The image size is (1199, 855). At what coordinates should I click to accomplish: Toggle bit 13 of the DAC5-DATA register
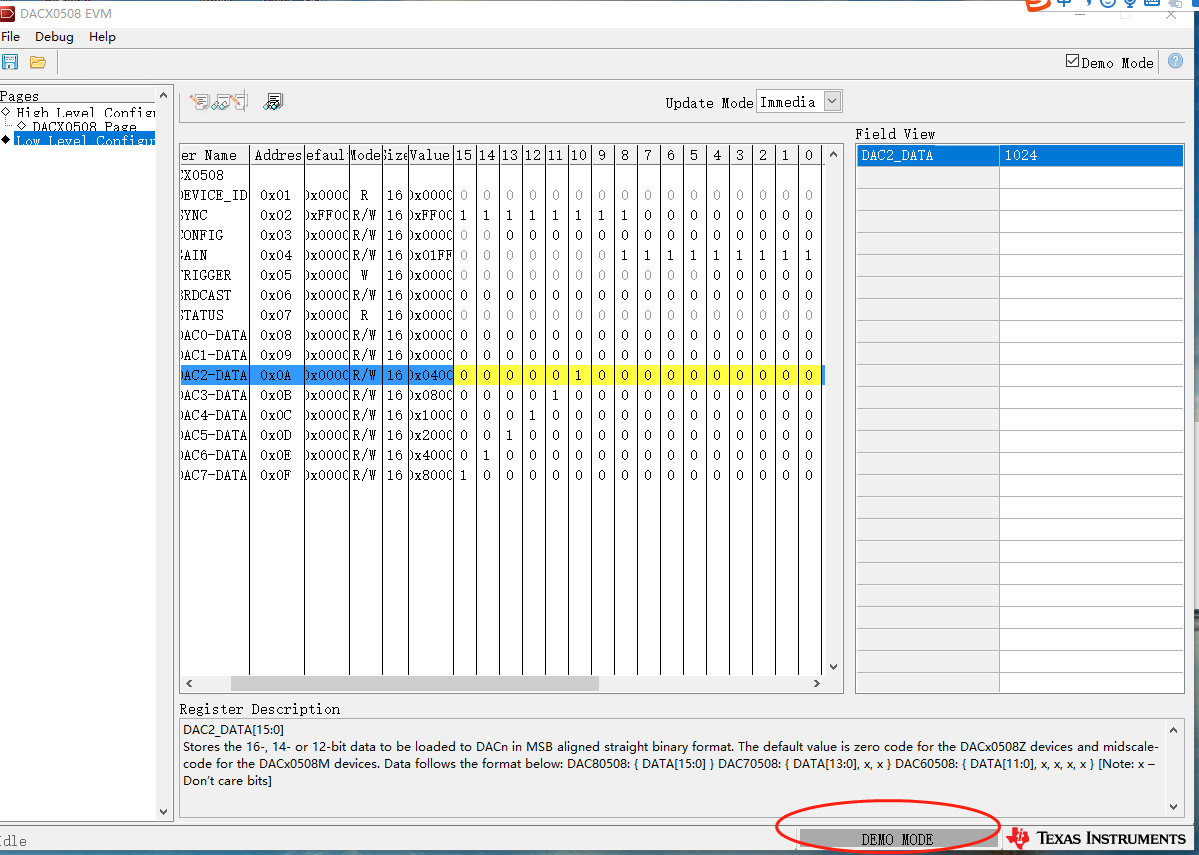click(509, 435)
